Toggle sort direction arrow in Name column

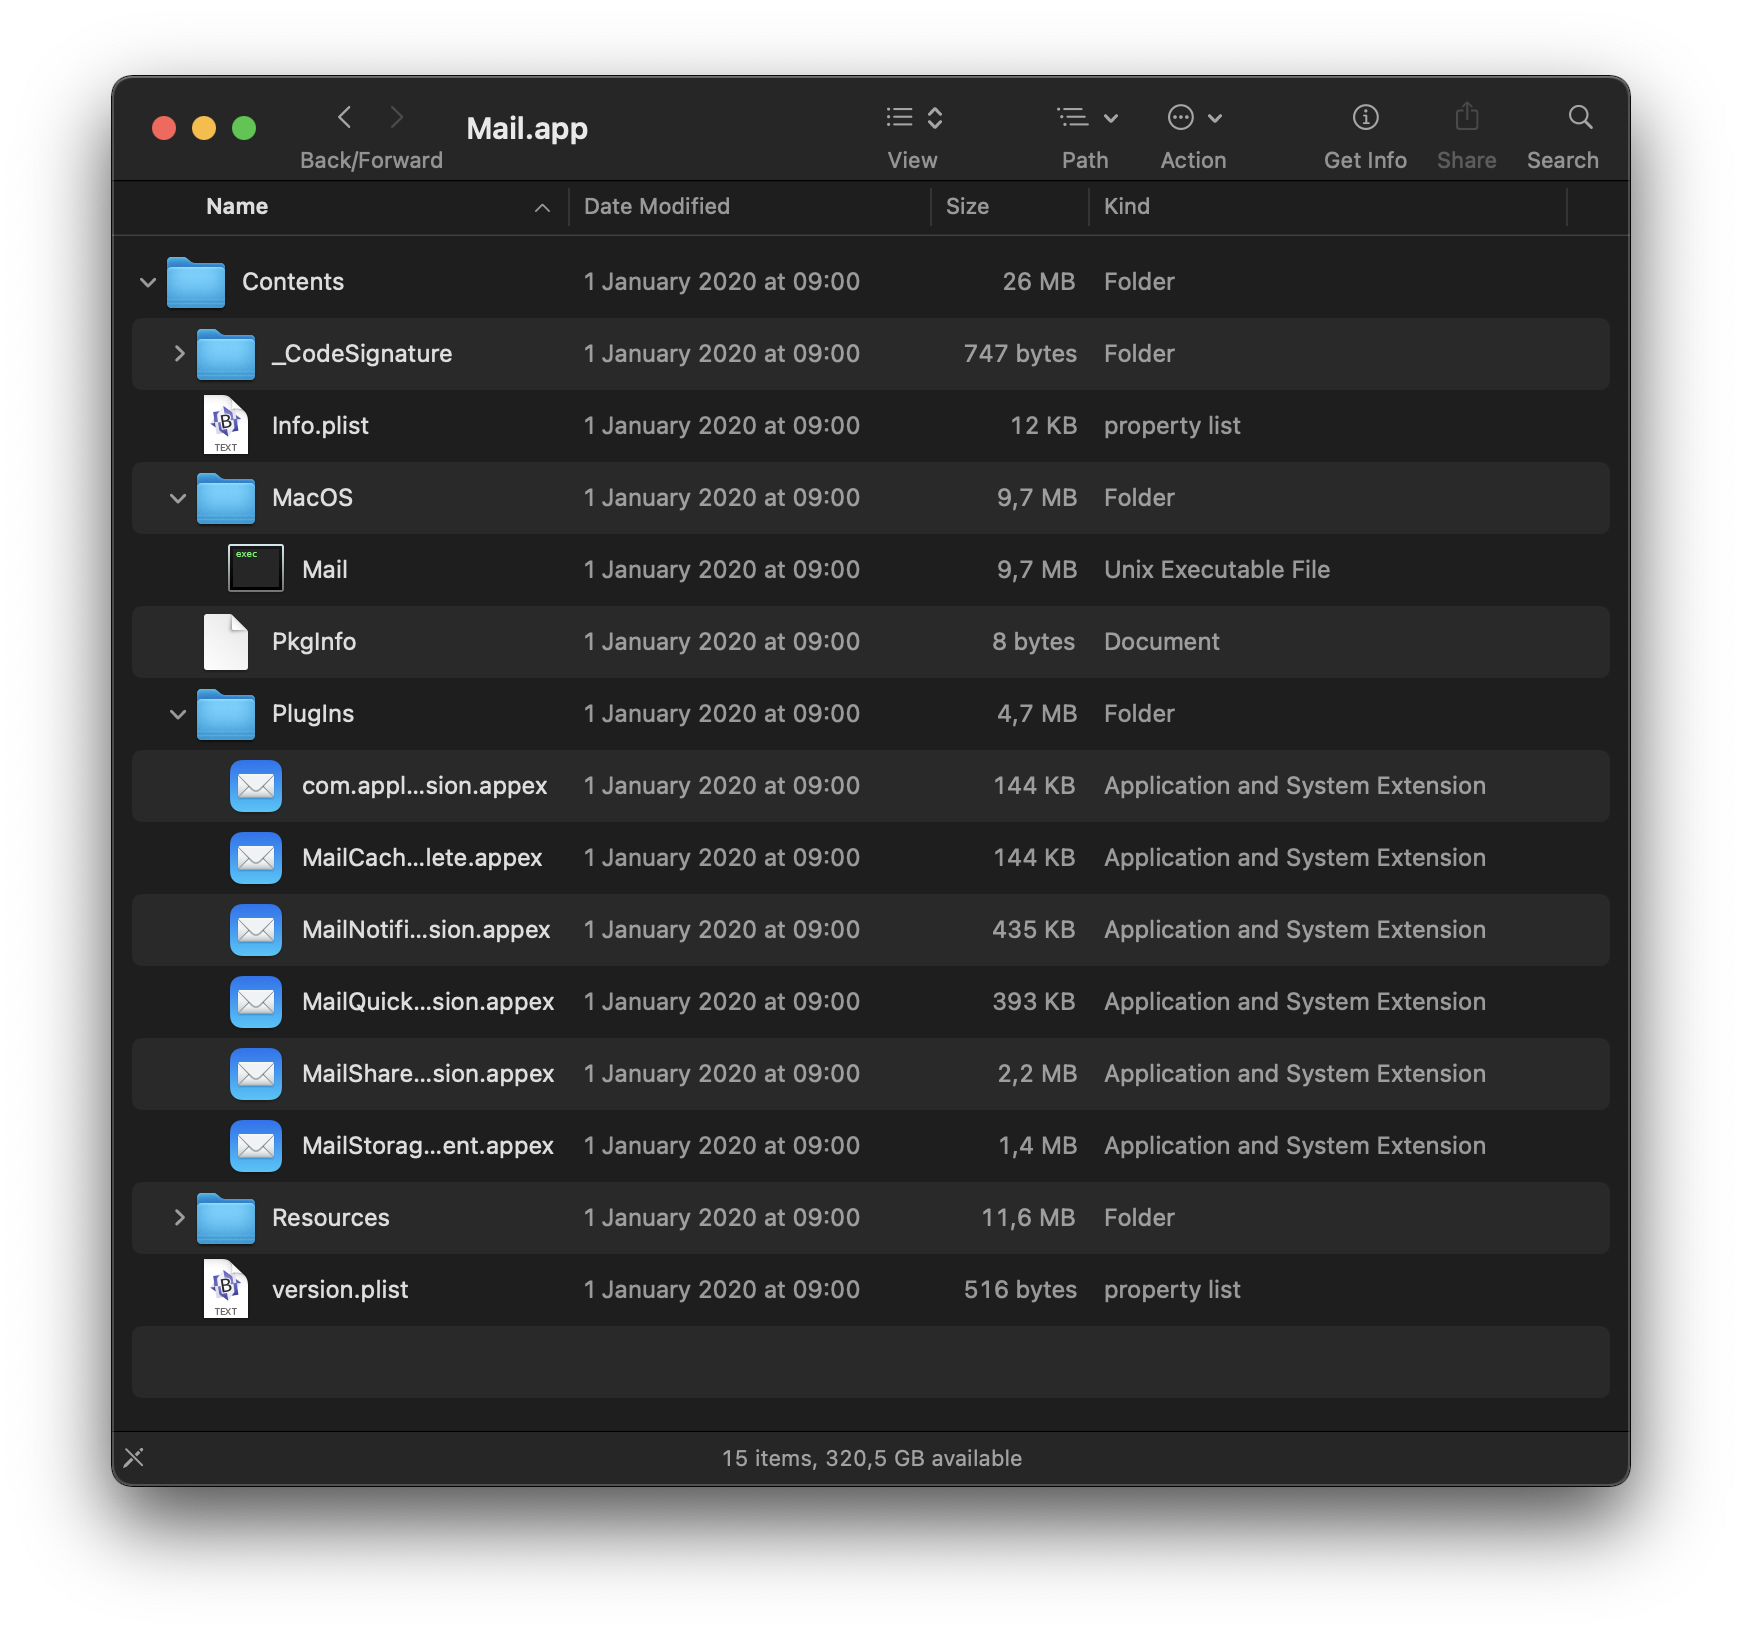[542, 208]
